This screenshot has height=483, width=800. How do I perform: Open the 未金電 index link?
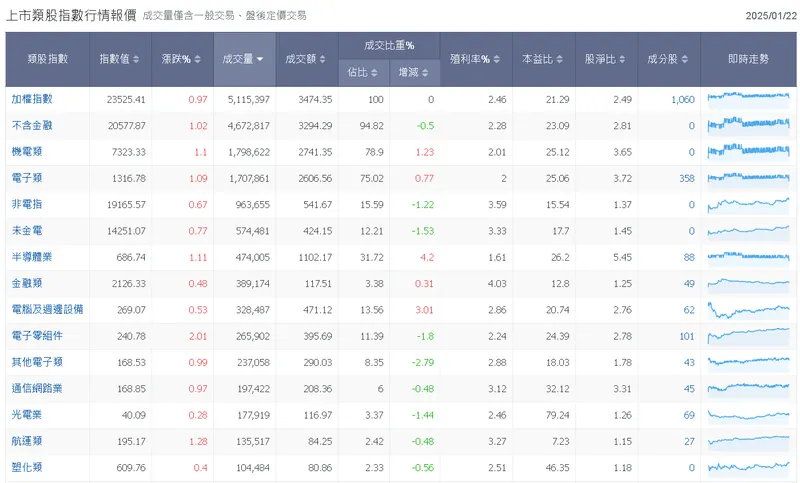coord(27,231)
